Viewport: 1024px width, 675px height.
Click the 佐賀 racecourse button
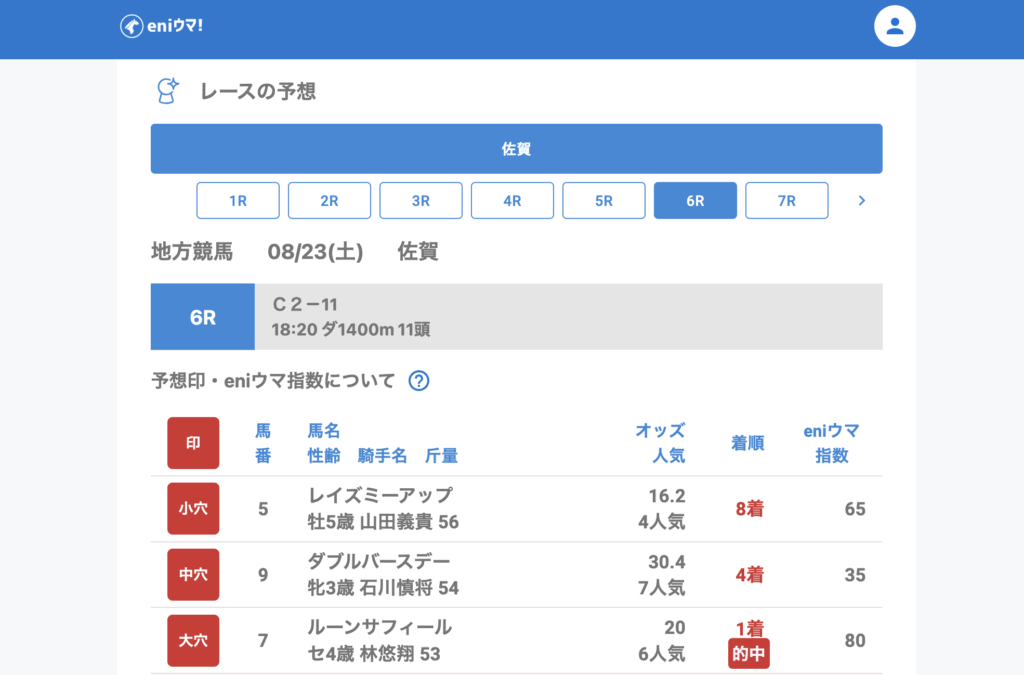(516, 149)
